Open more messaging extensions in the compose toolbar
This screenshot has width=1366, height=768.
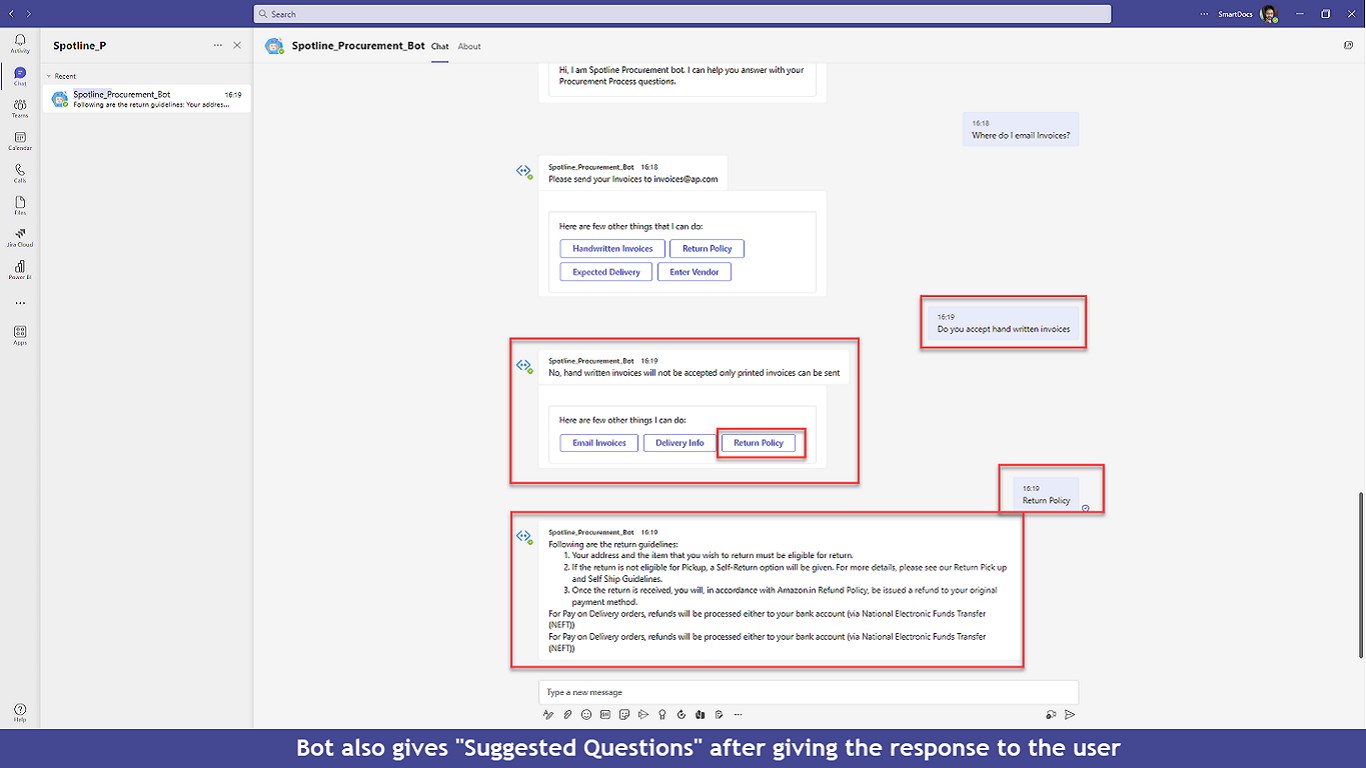738,714
